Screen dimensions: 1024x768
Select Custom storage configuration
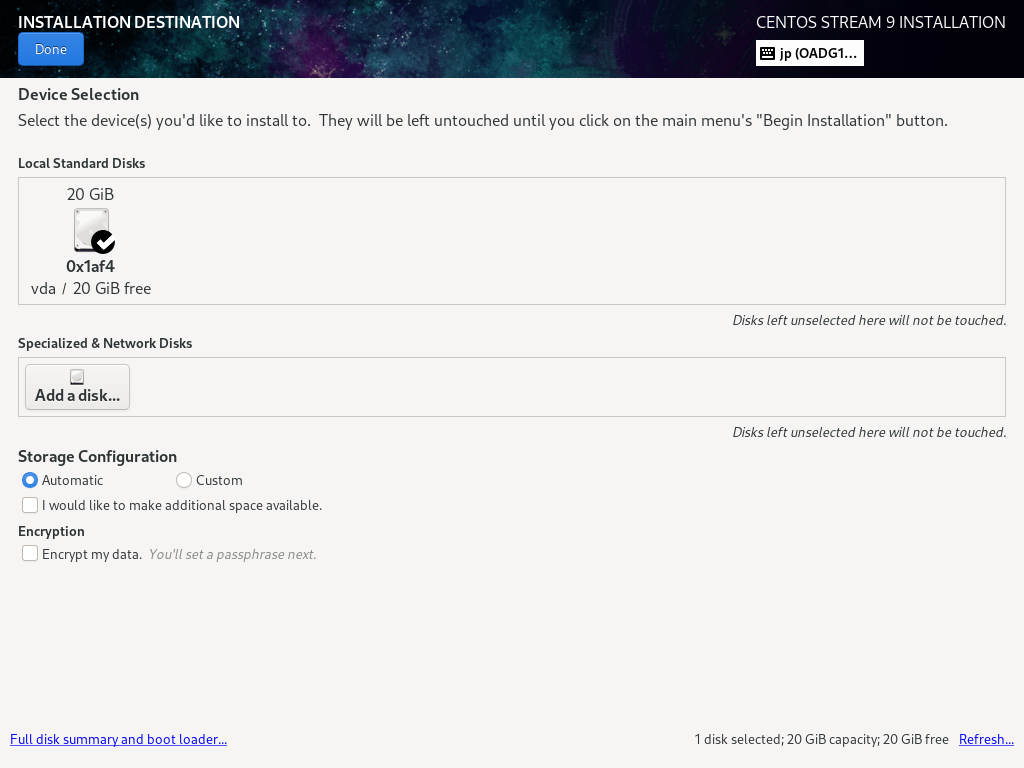184,480
